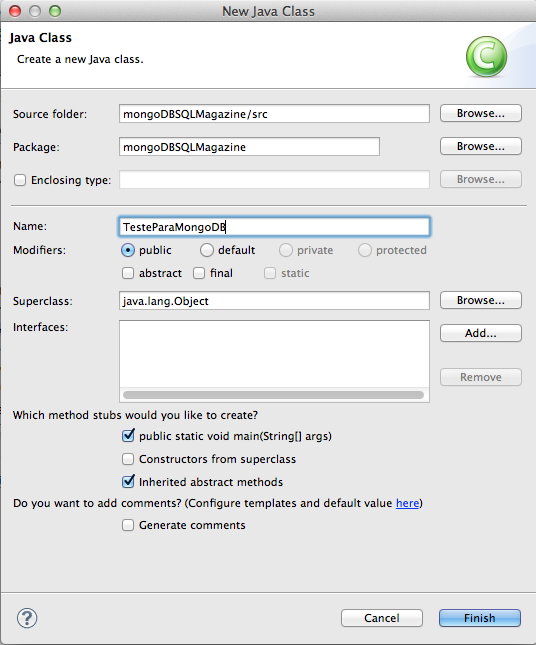Click the Superclass text field
Screen dimensions: 536x645
(x=274, y=301)
